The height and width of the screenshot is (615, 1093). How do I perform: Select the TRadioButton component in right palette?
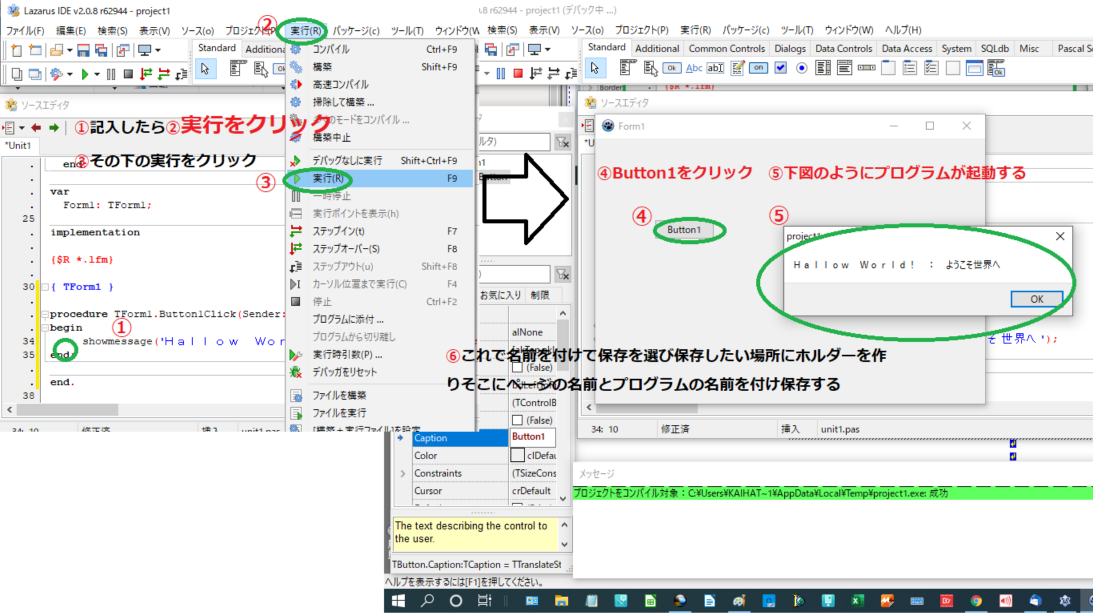tap(802, 68)
